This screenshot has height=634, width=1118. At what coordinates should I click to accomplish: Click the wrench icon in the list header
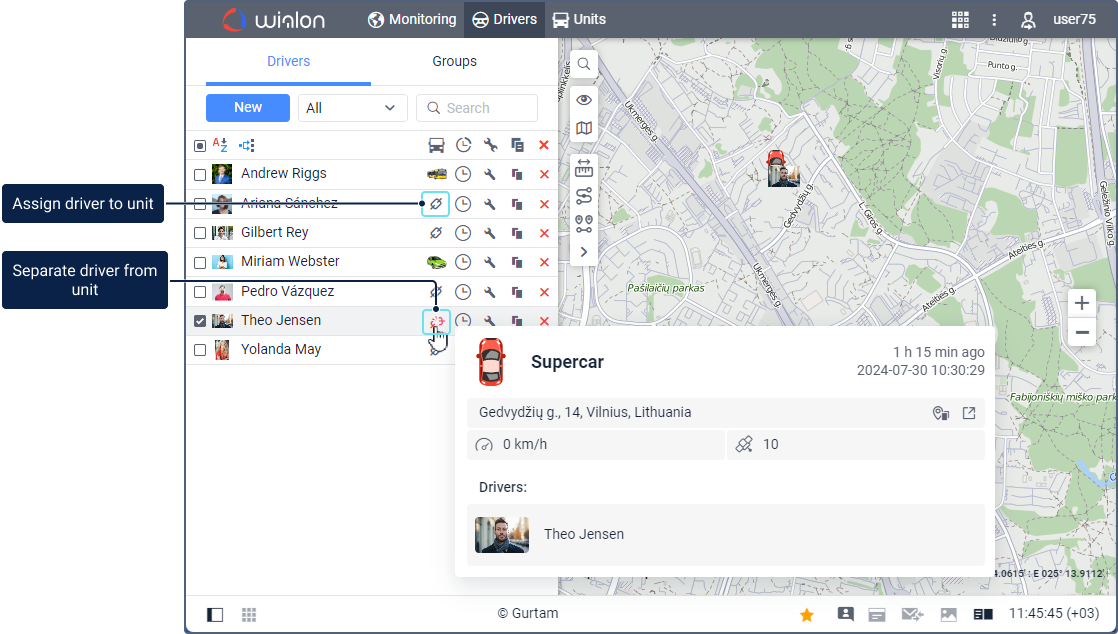(491, 145)
